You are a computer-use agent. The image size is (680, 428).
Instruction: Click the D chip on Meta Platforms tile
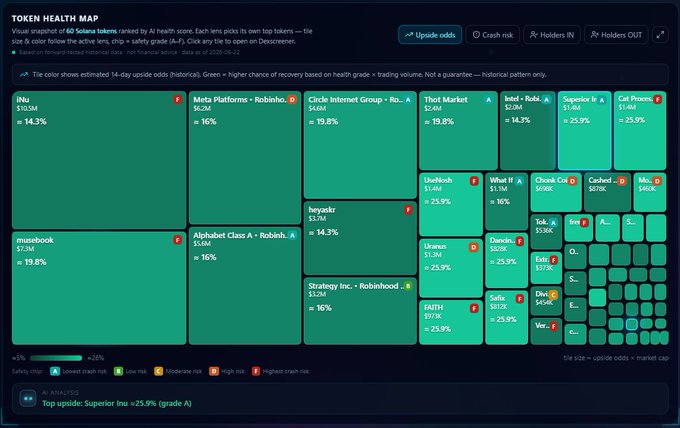click(292, 99)
